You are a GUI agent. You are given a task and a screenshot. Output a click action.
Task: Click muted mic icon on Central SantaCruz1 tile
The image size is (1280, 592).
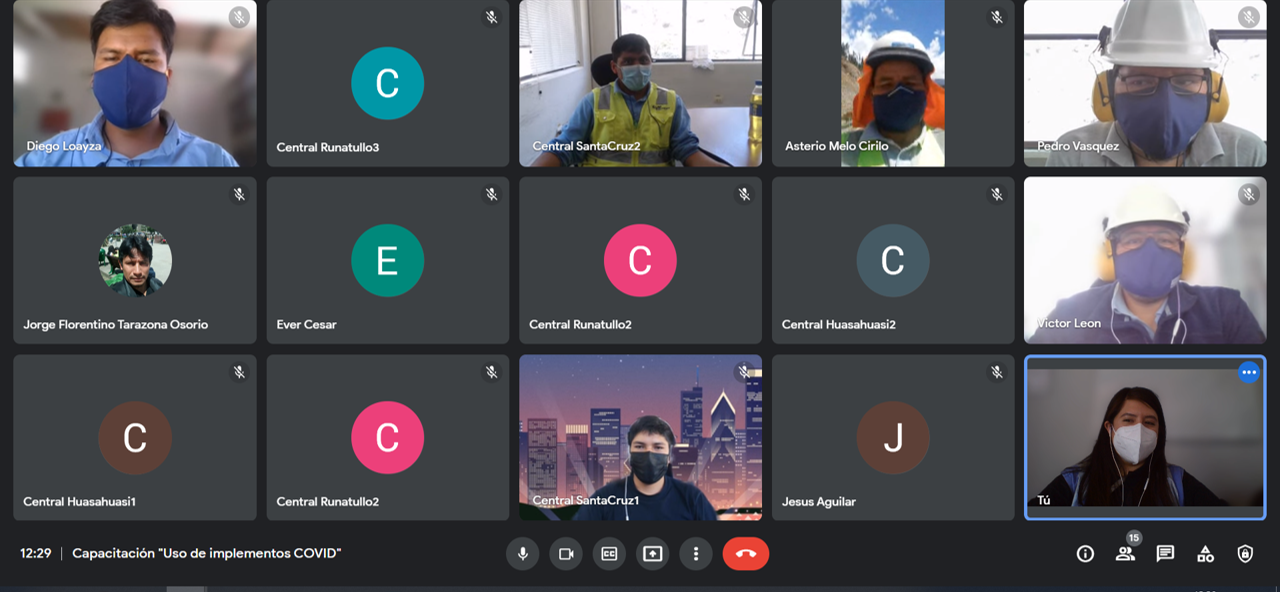click(744, 372)
